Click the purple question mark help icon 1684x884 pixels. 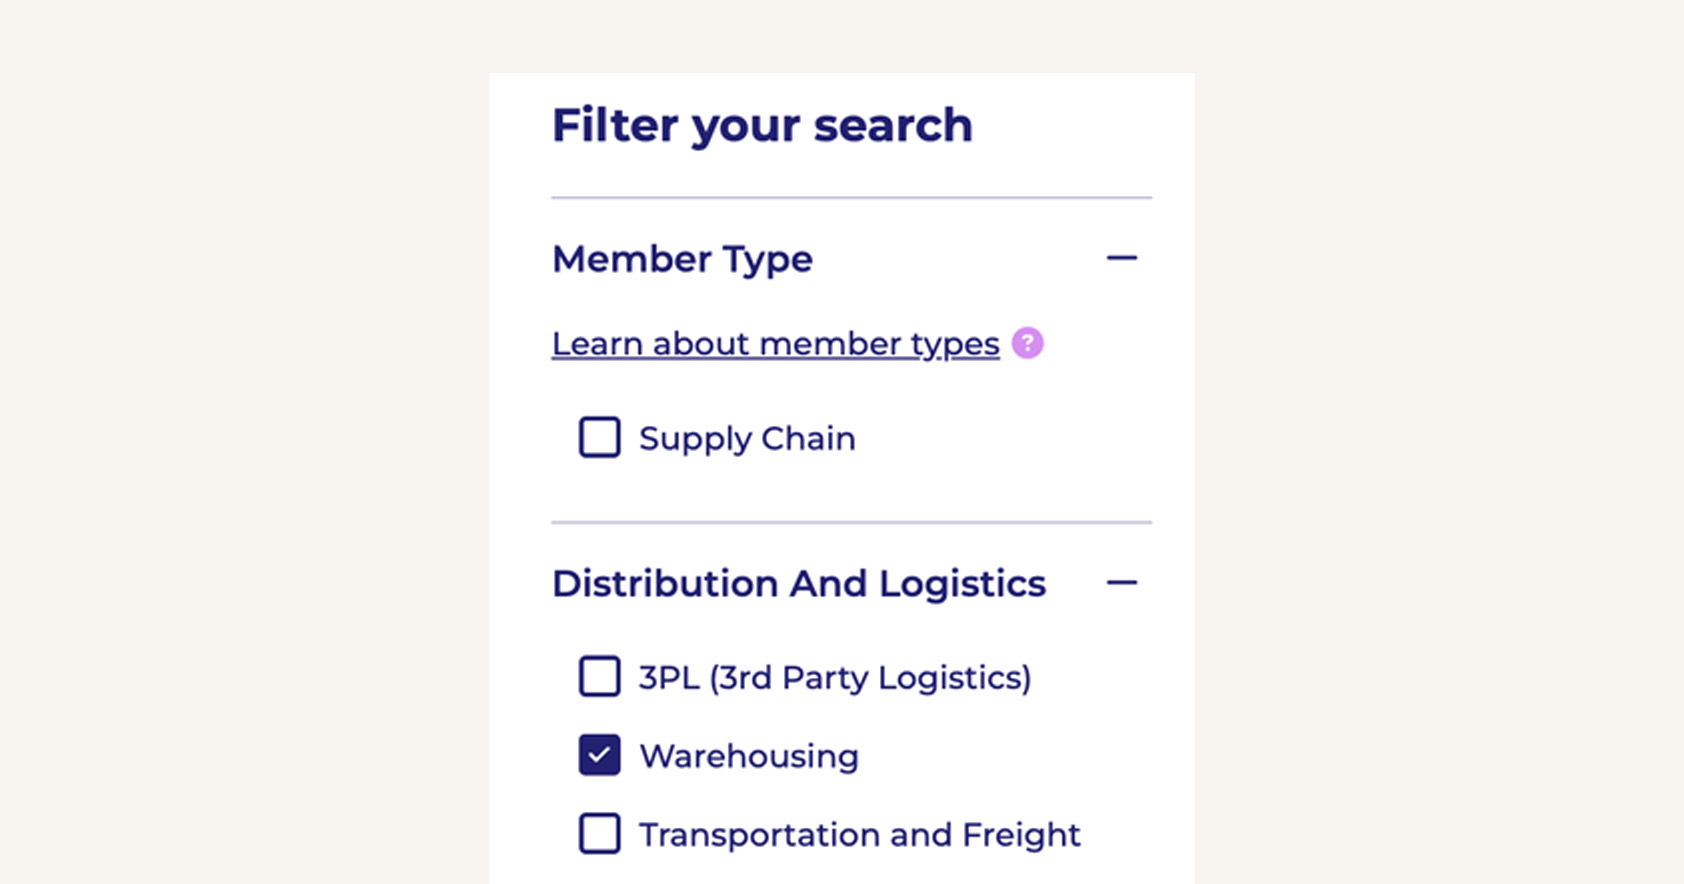tap(1027, 343)
